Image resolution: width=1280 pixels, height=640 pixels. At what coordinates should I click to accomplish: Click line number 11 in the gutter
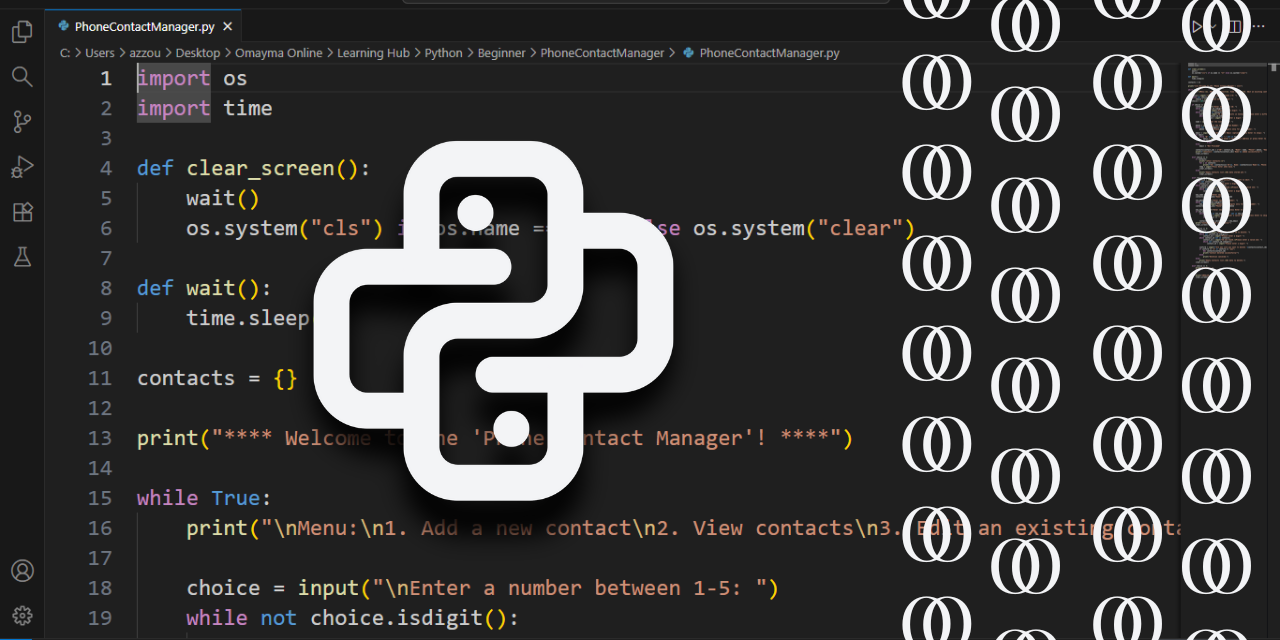pyautogui.click(x=100, y=378)
